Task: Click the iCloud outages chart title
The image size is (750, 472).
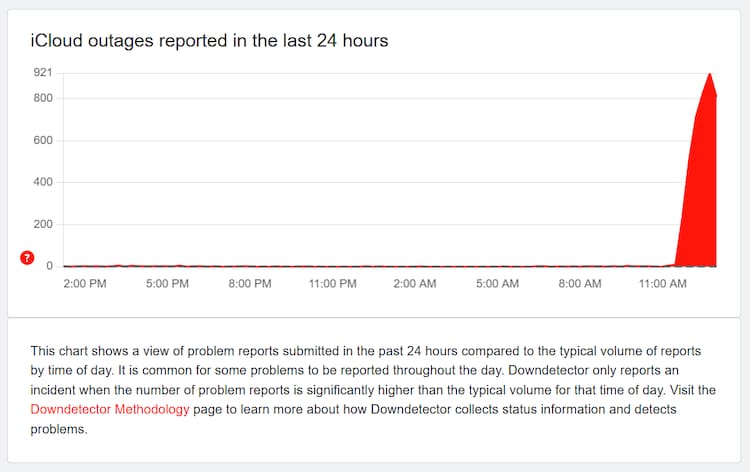Action: (x=209, y=41)
